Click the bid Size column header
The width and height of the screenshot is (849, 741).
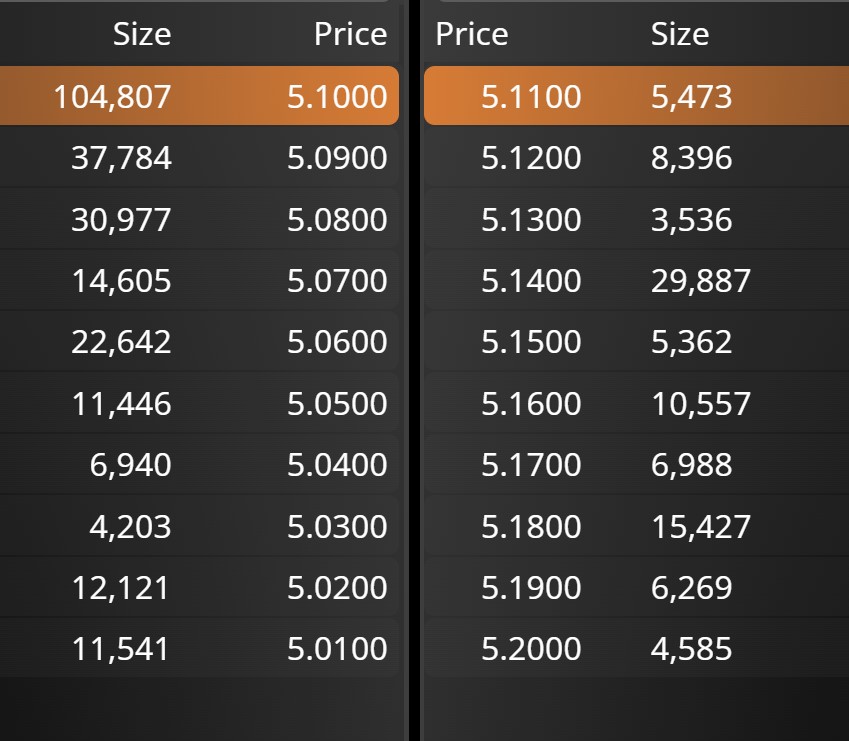pyautogui.click(x=141, y=35)
